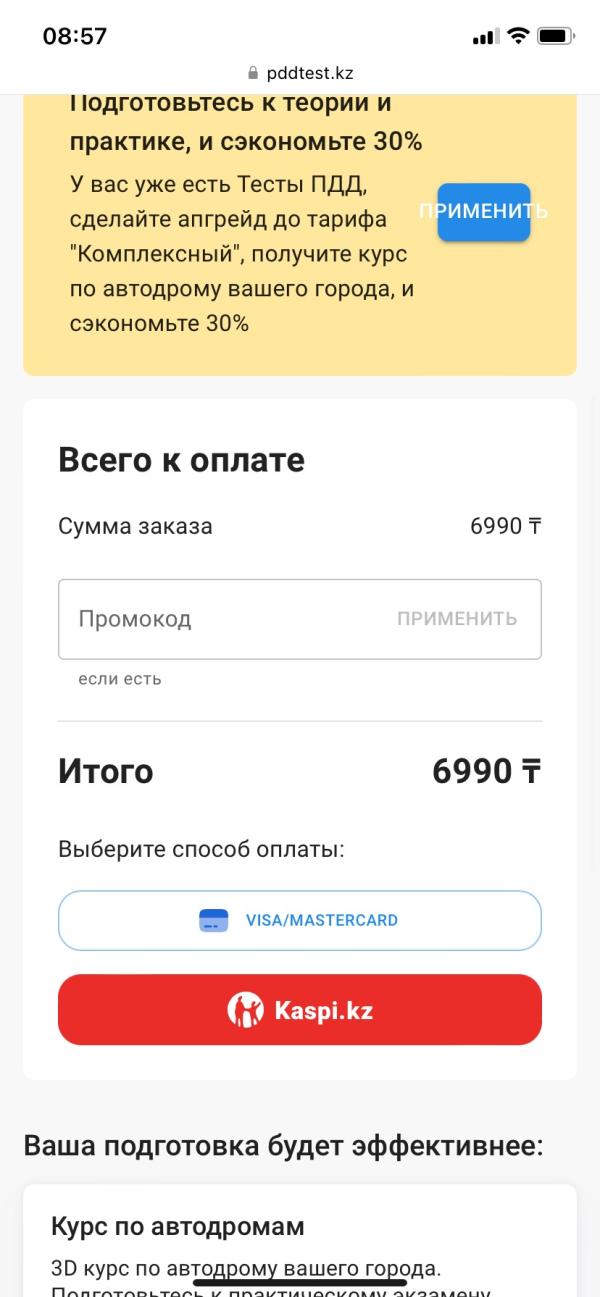Viewport: 600px width, 1297px height.
Task: Open the Курс по автодромам card
Action: coord(300,1240)
